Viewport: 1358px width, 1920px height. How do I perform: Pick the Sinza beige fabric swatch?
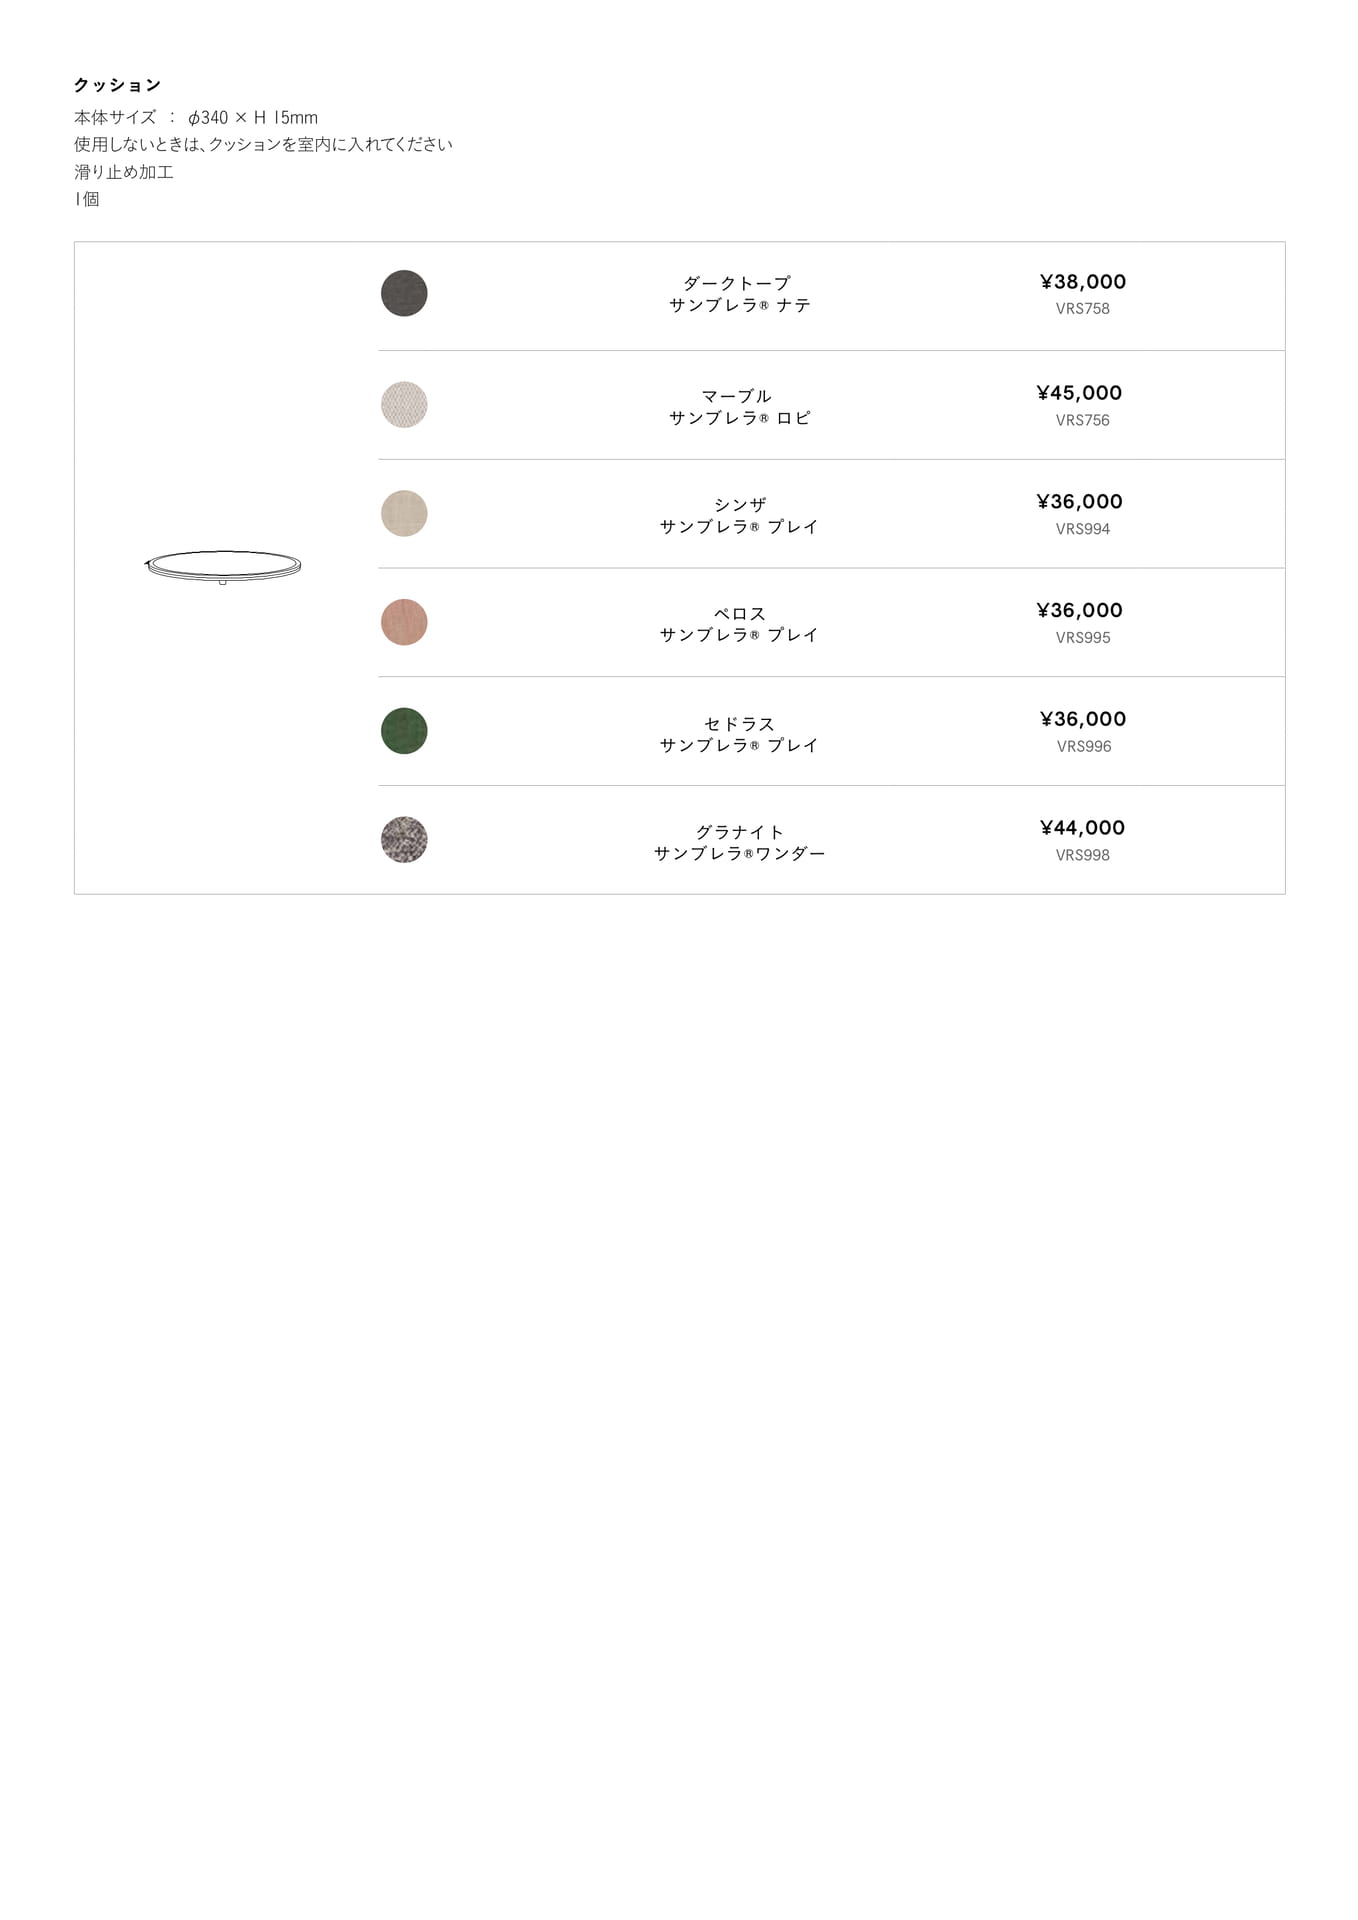[x=404, y=513]
